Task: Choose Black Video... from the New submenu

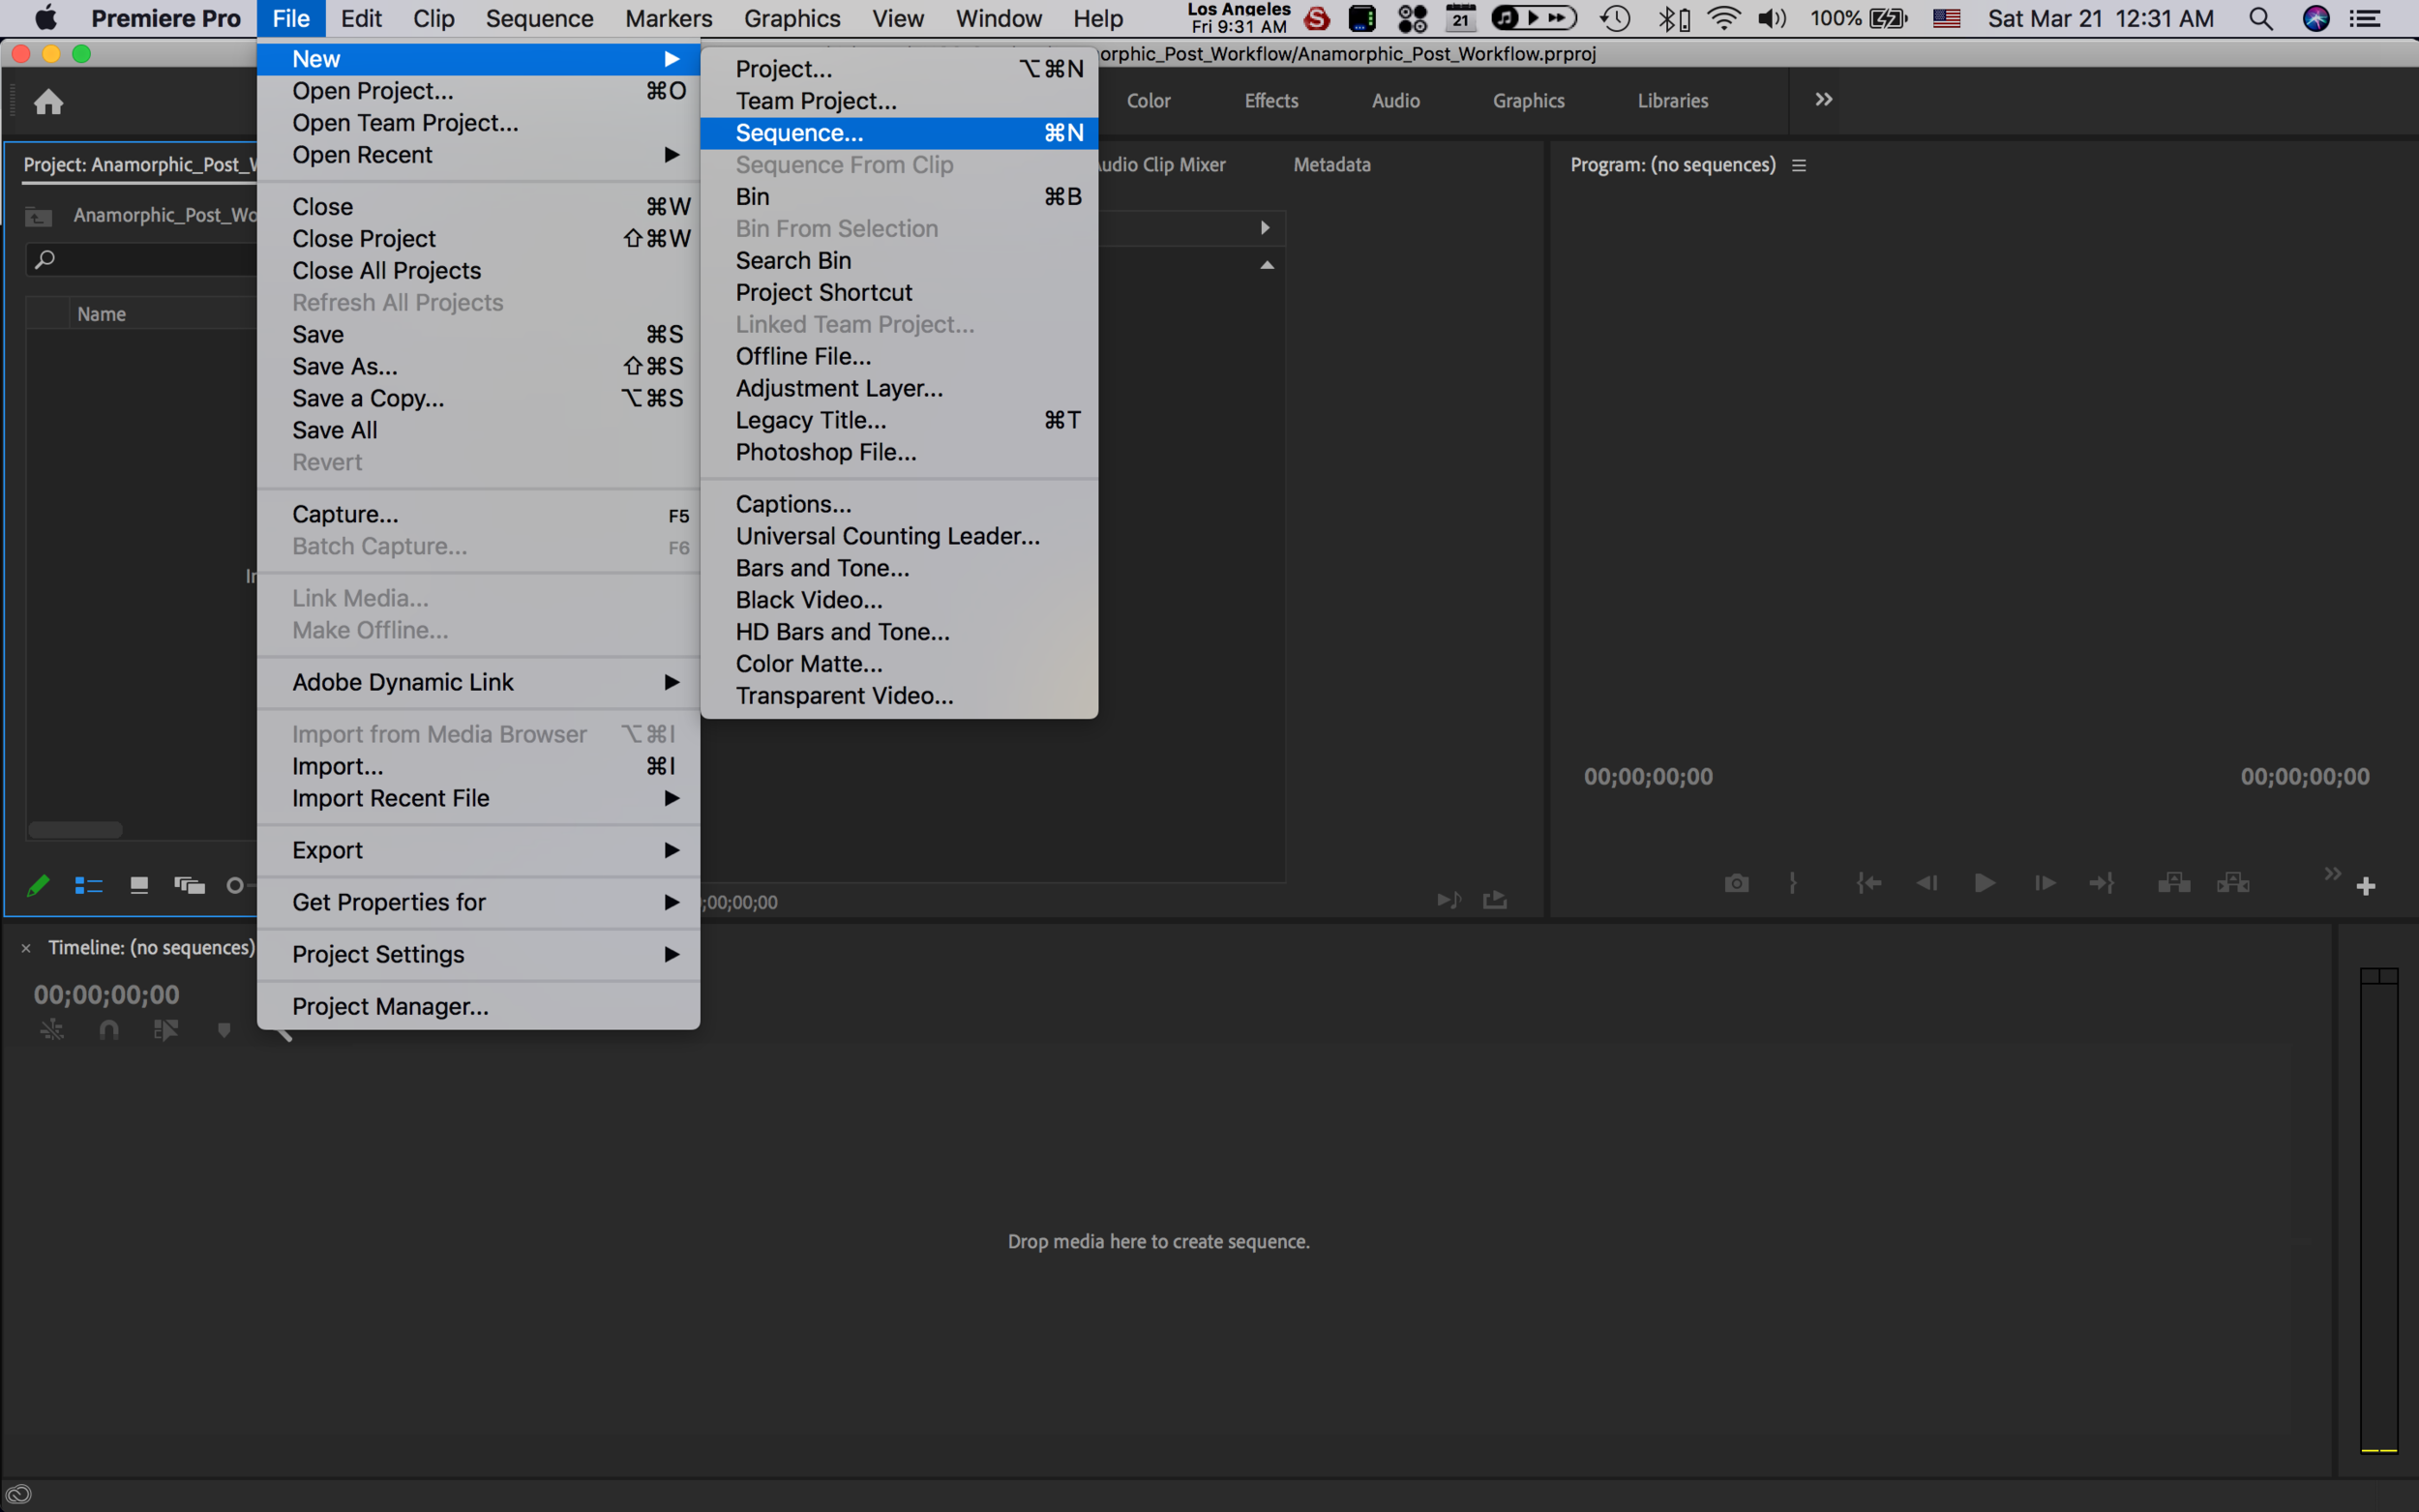Action: (899, 600)
